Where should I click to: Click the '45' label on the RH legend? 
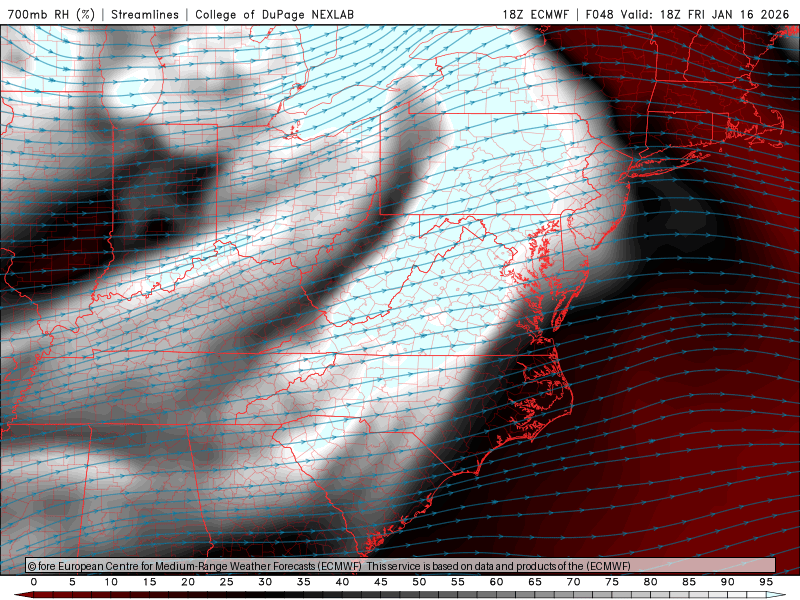coord(381,582)
